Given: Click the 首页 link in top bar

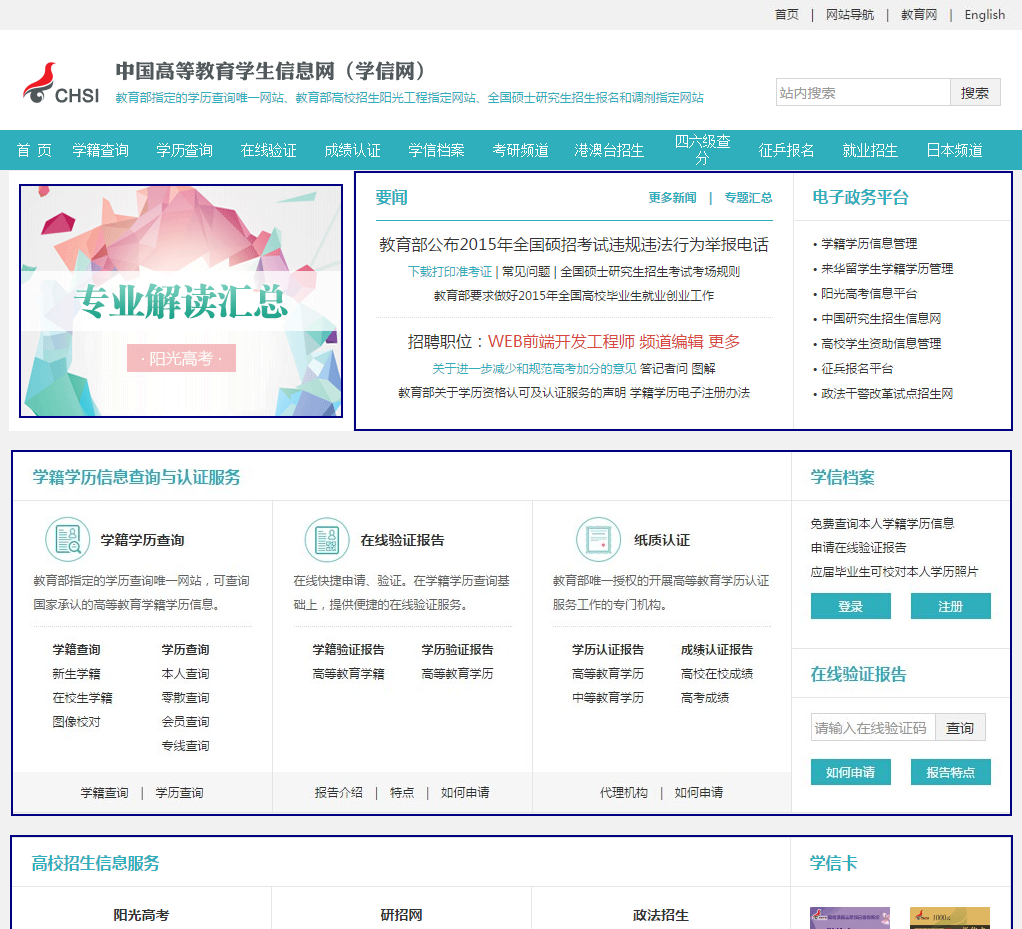Looking at the screenshot, I should coord(787,14).
